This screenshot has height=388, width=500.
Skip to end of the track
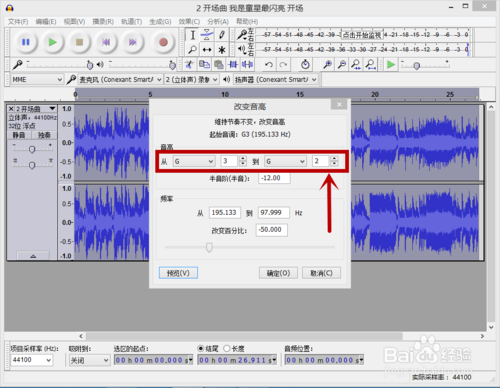point(133,42)
